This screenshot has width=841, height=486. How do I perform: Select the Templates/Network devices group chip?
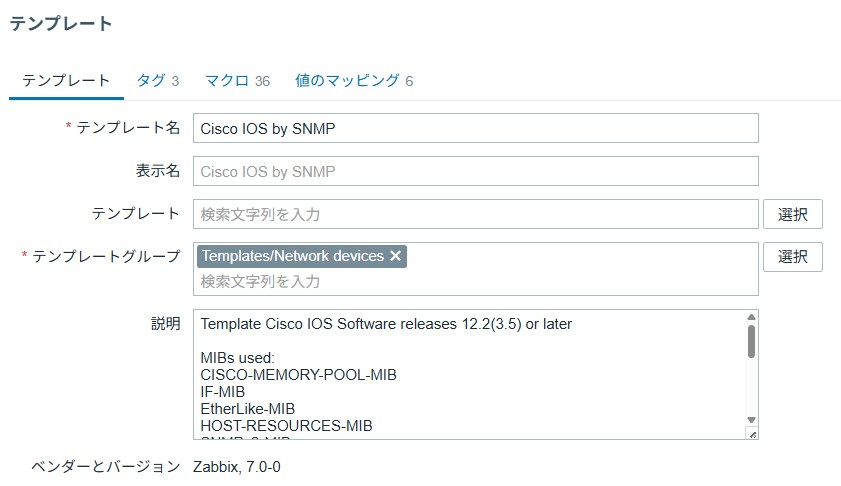pyautogui.click(x=292, y=257)
